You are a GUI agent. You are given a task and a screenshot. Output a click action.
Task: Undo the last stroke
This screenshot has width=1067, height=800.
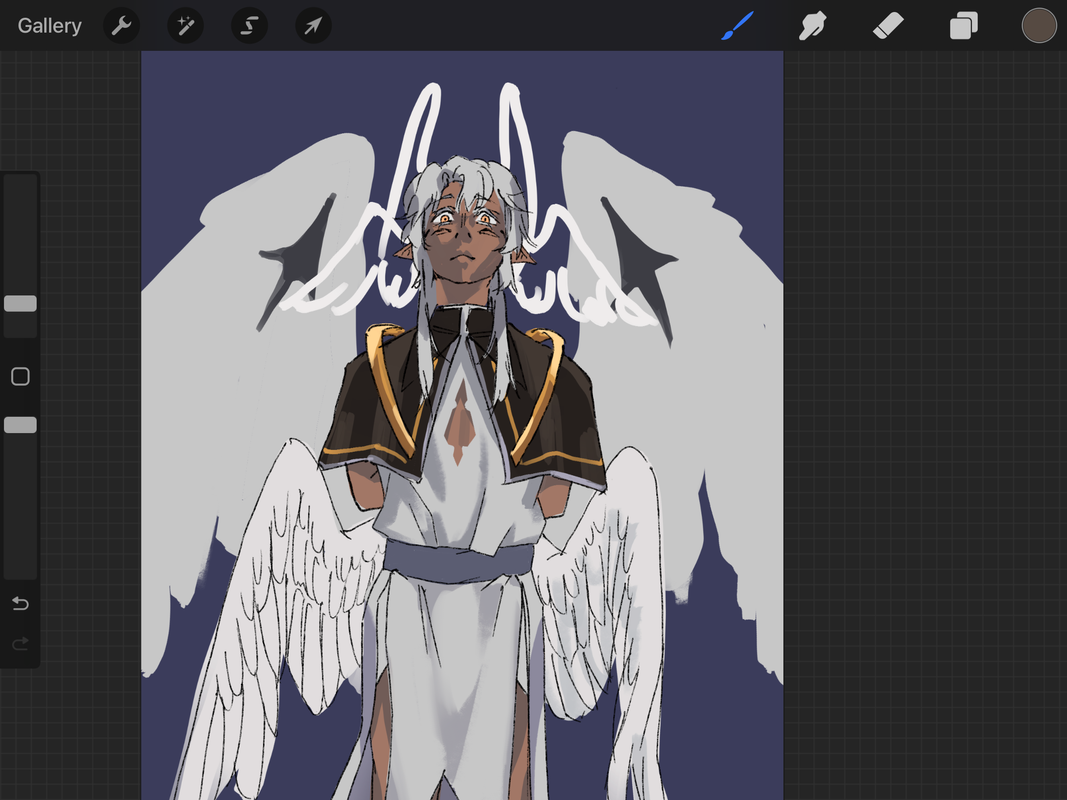pyautogui.click(x=20, y=603)
